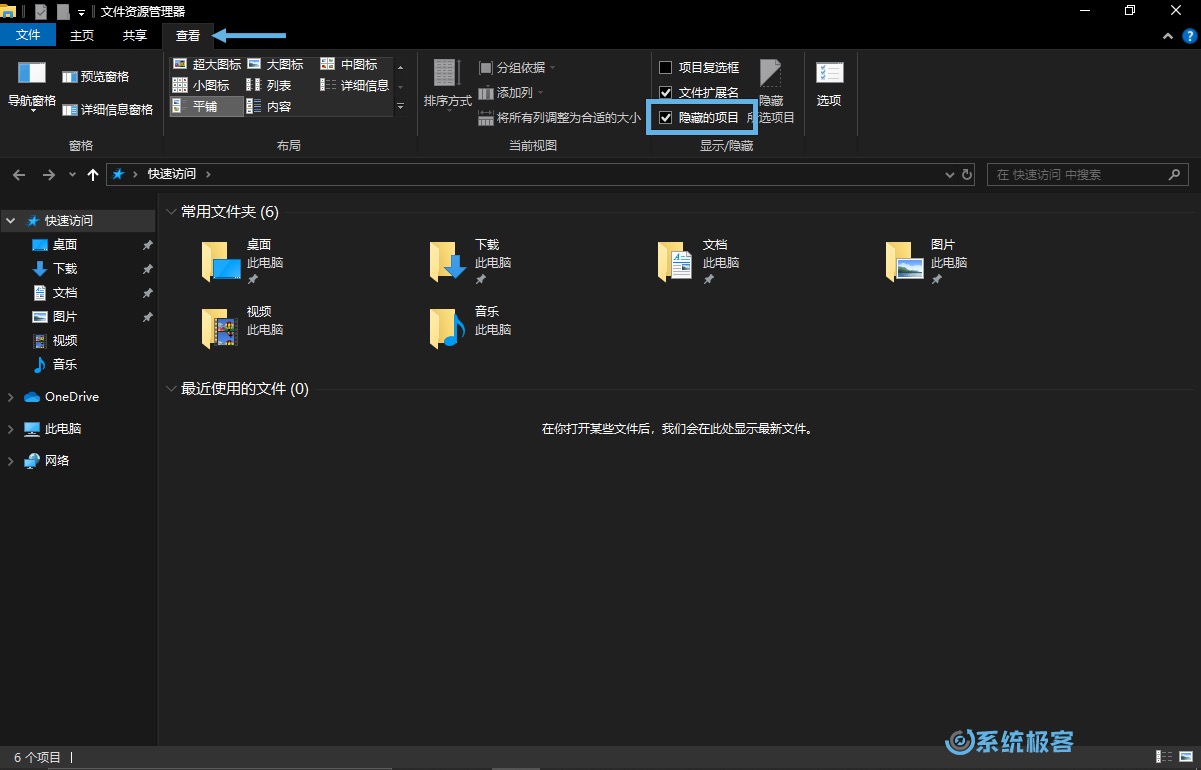This screenshot has width=1201, height=770.
Task: Go up one folder level
Action: click(93, 174)
